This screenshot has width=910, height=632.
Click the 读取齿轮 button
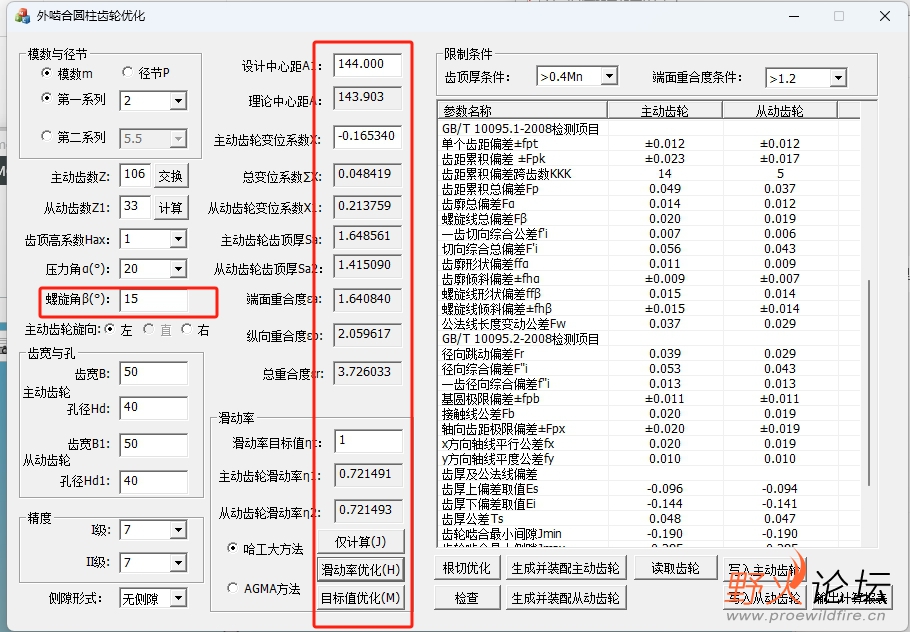(x=675, y=568)
